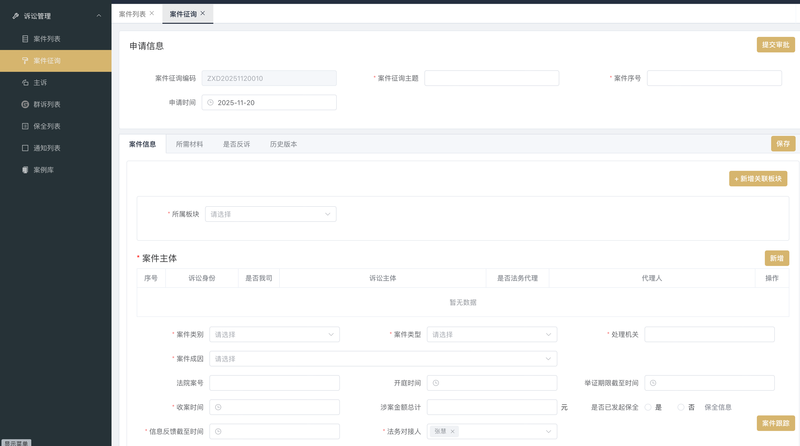The width and height of the screenshot is (800, 446).
Task: Click the 提交审批 button
Action: coord(776,45)
